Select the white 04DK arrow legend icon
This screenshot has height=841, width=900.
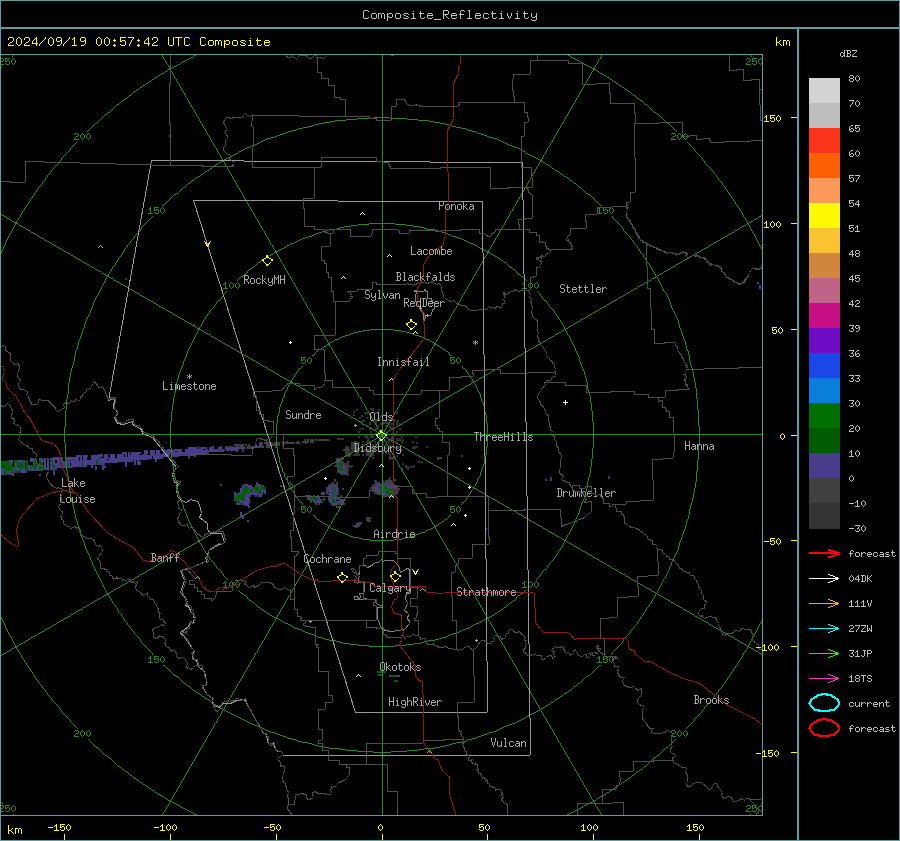click(824, 578)
